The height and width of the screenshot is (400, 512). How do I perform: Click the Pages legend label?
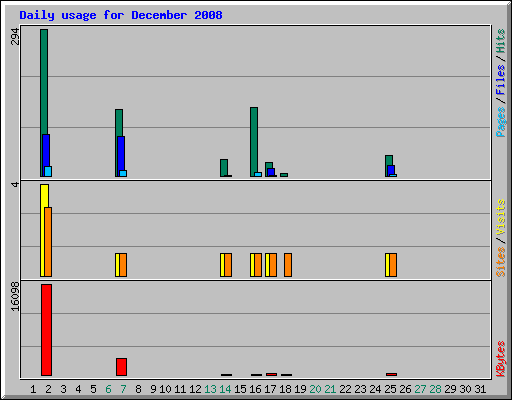tap(500, 122)
